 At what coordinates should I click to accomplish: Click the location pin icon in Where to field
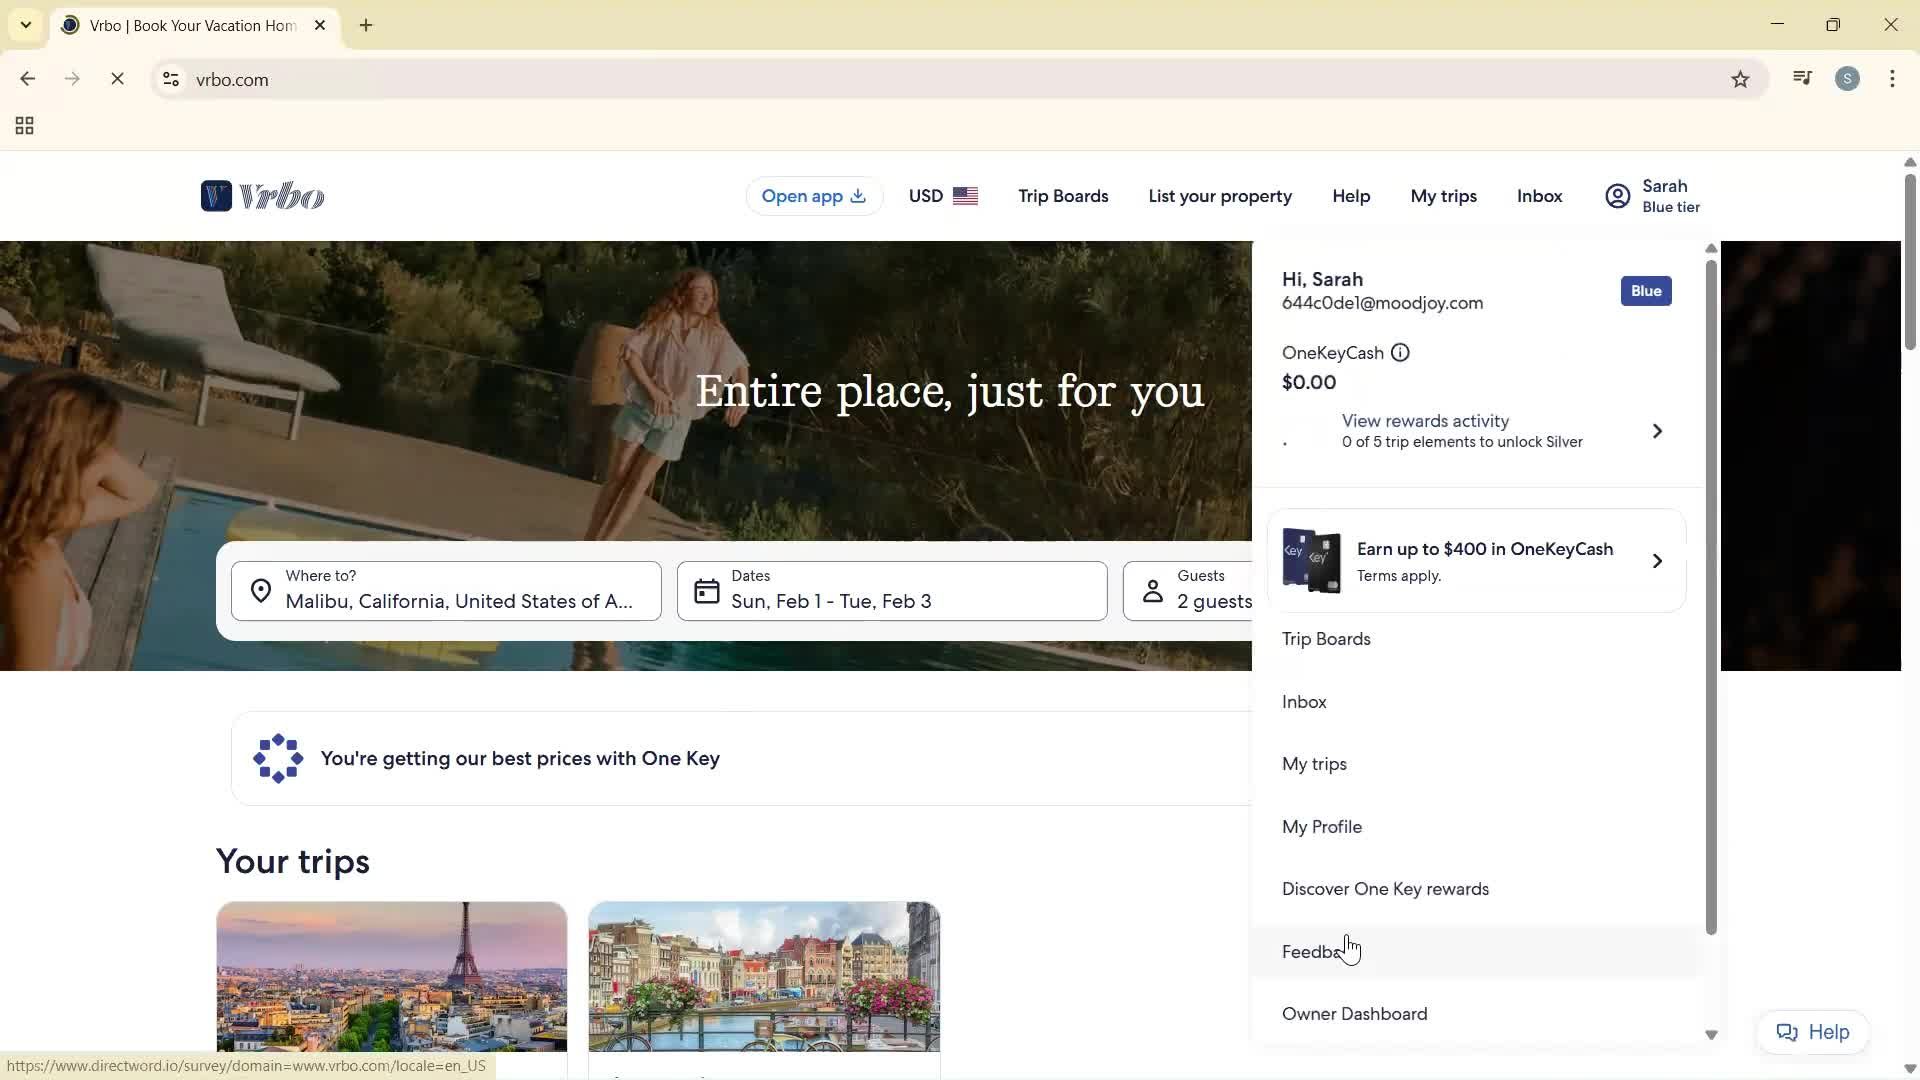[260, 590]
